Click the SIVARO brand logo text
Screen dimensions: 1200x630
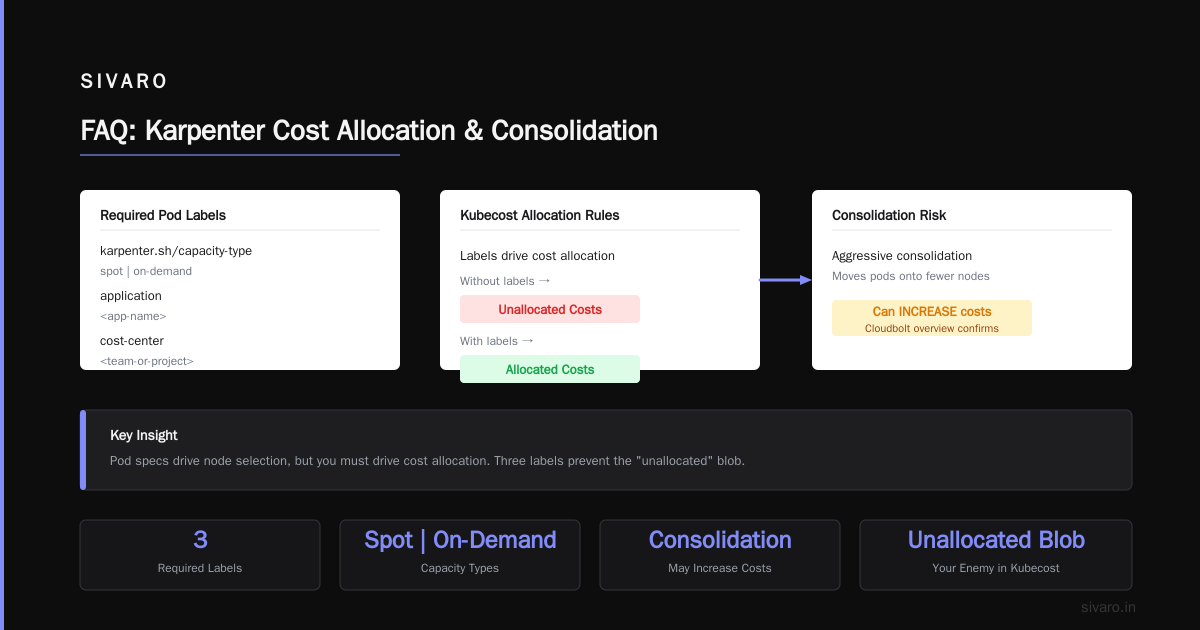coord(124,82)
